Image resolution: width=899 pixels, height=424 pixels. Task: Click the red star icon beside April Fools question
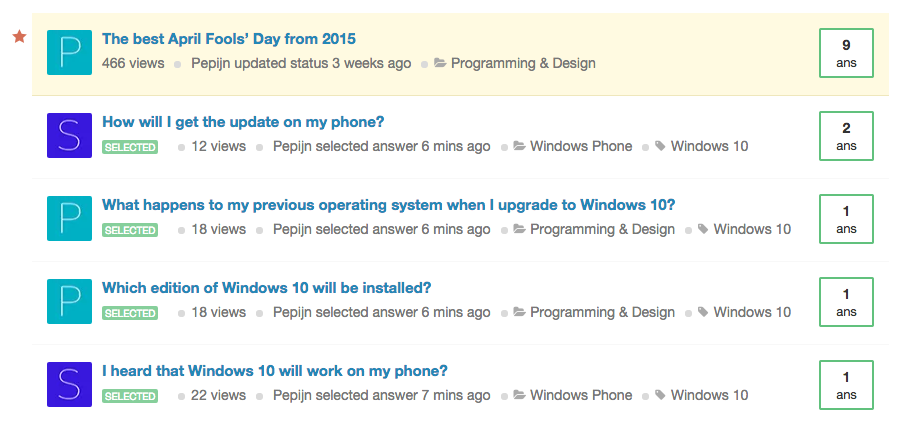19,37
